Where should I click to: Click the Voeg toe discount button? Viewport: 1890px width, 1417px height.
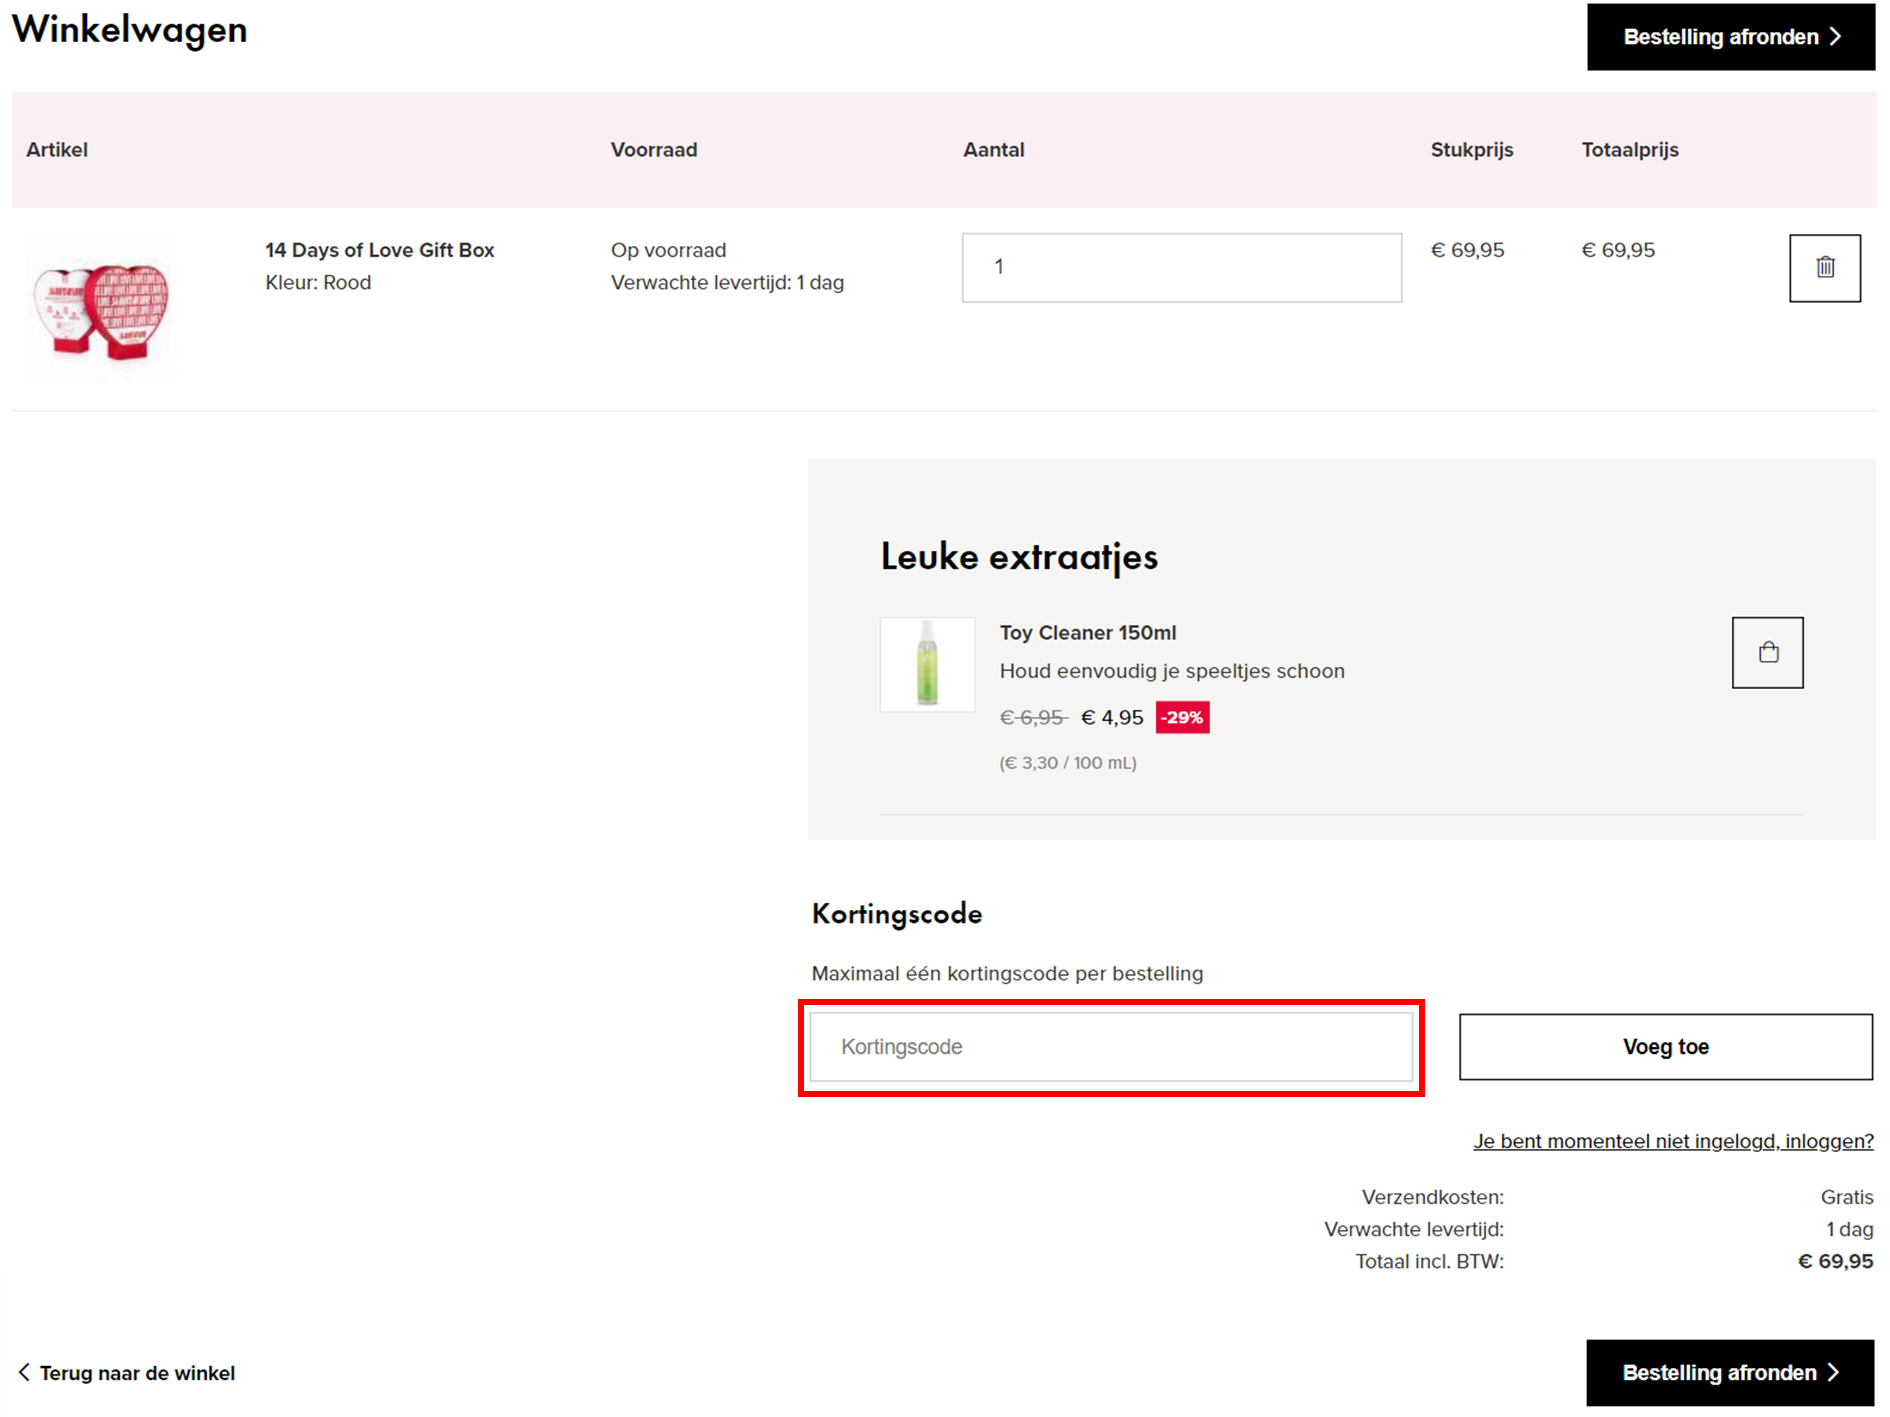click(x=1665, y=1047)
